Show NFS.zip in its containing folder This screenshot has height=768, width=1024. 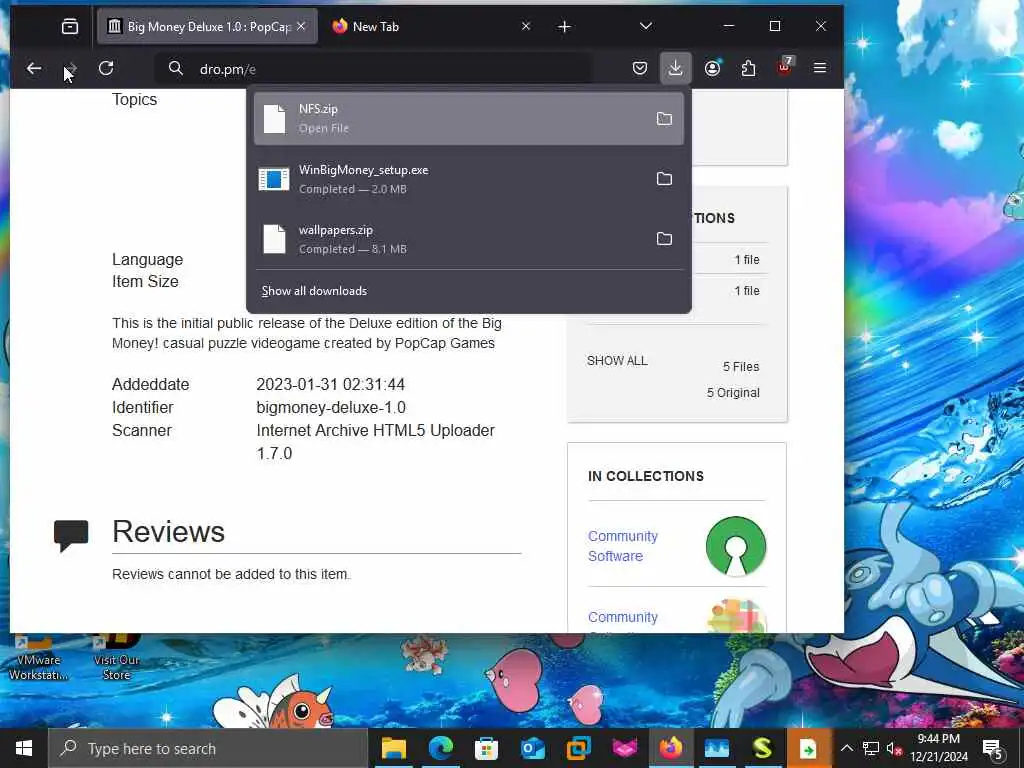pyautogui.click(x=664, y=118)
